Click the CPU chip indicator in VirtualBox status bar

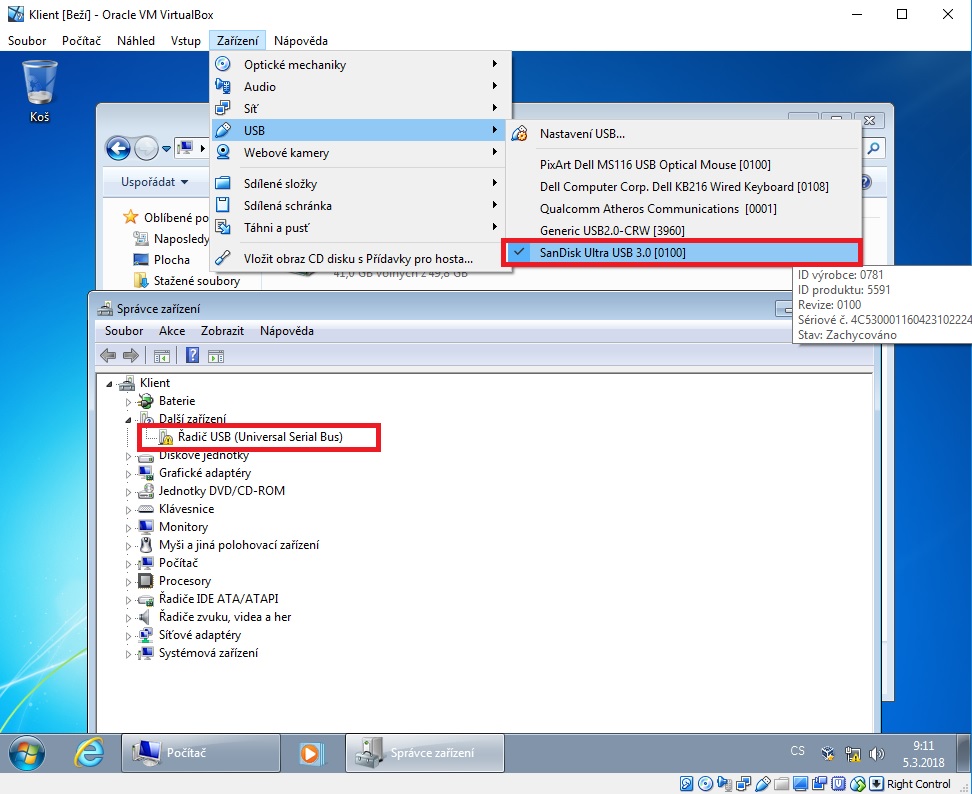838,784
